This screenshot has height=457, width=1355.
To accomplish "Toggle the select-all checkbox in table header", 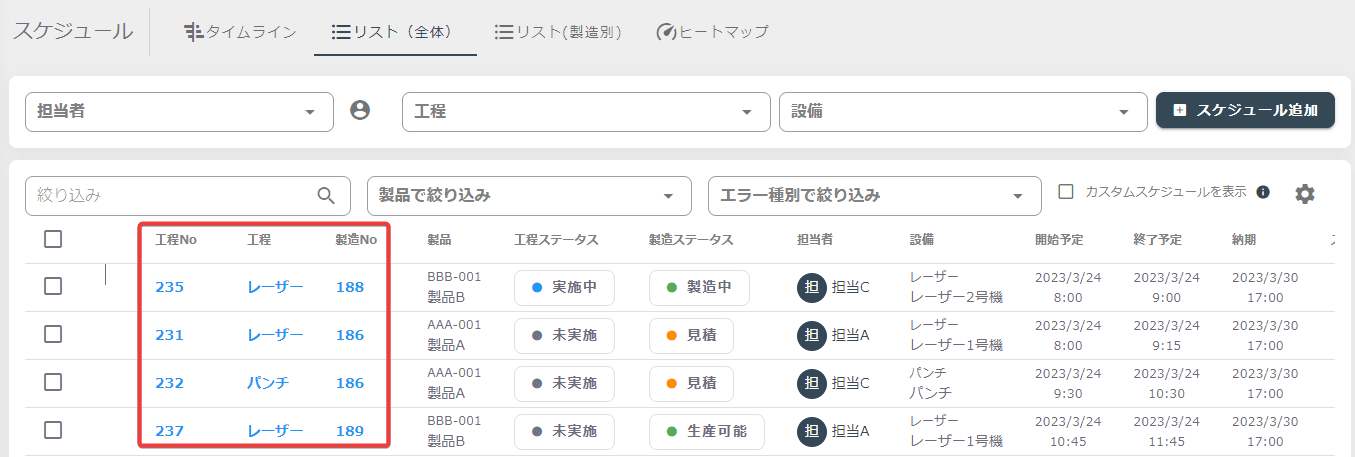I will point(54,239).
